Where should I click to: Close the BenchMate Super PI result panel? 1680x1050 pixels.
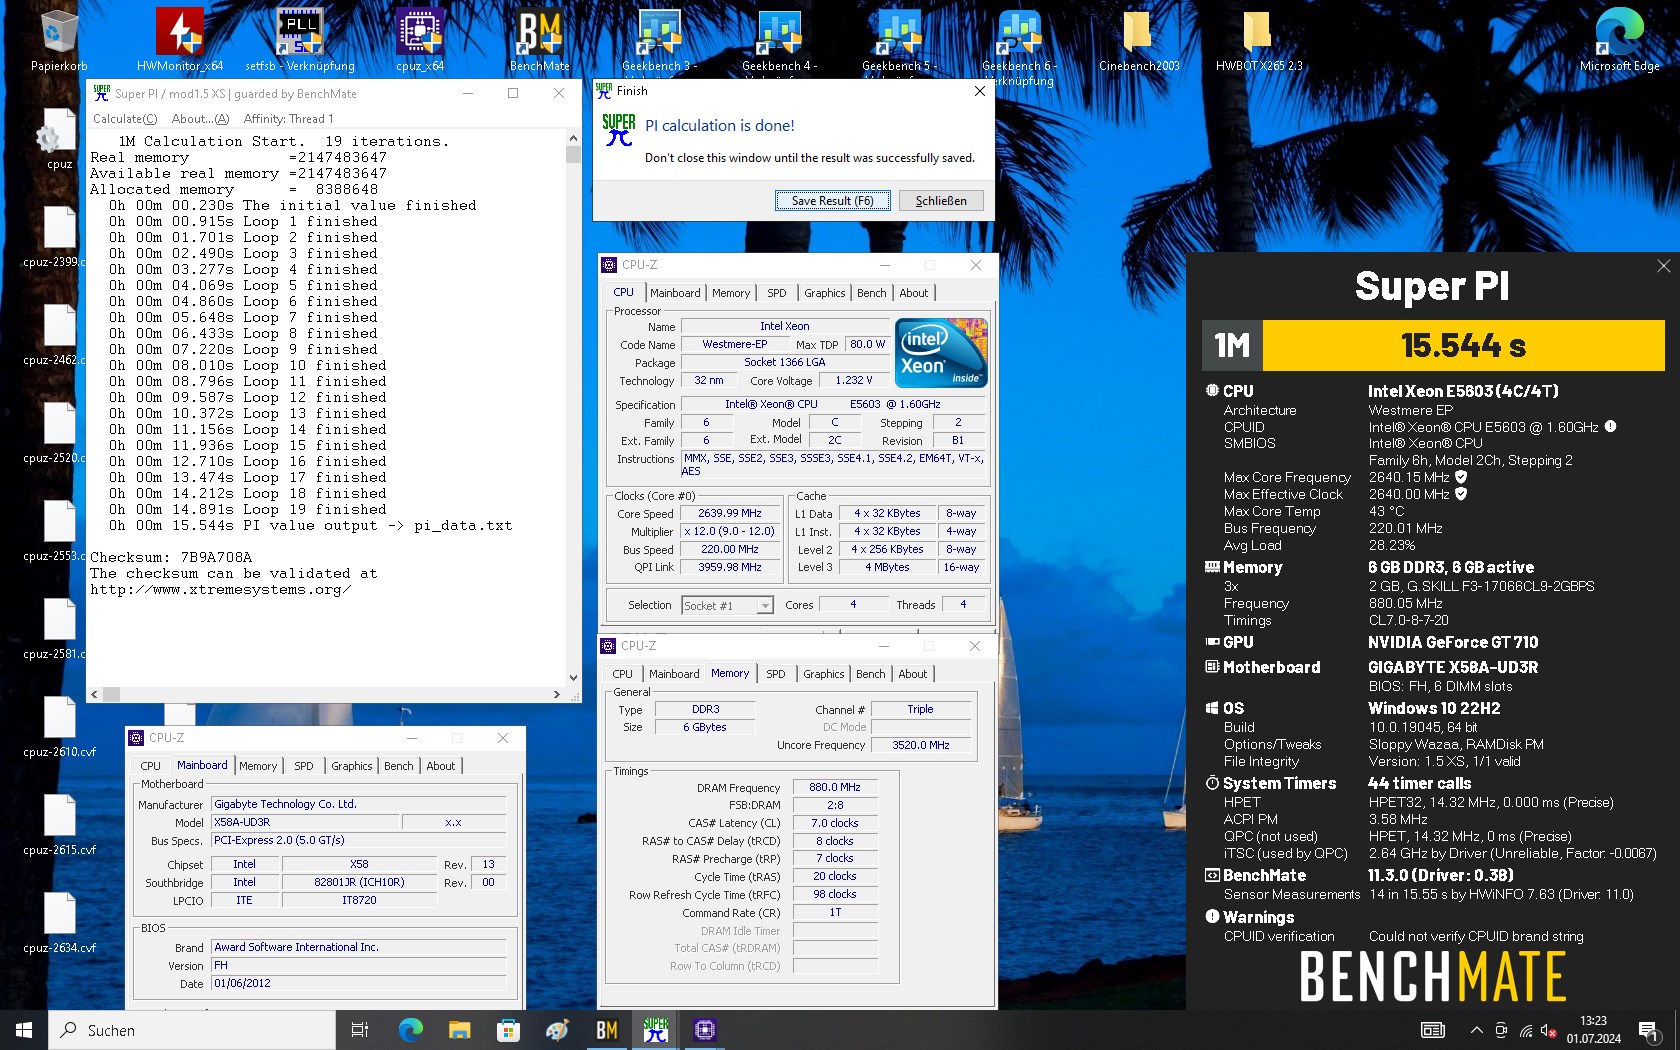point(1663,266)
